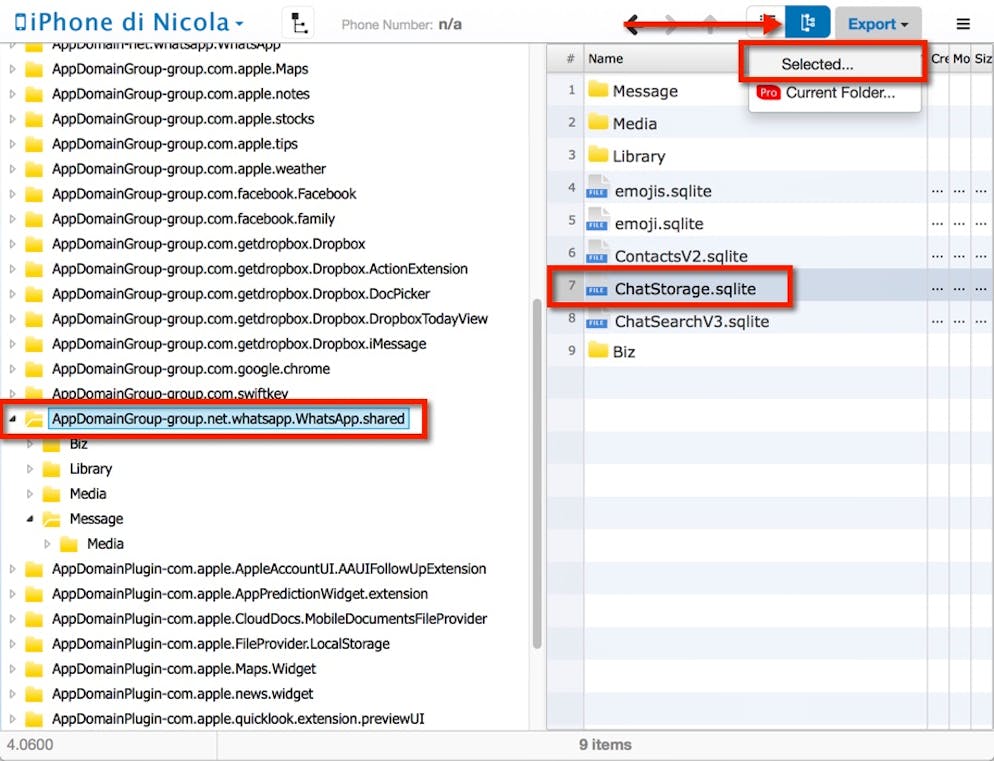The height and width of the screenshot is (761, 994).
Task: Select the Dropbox.DocPicker folder
Action: coord(241,294)
